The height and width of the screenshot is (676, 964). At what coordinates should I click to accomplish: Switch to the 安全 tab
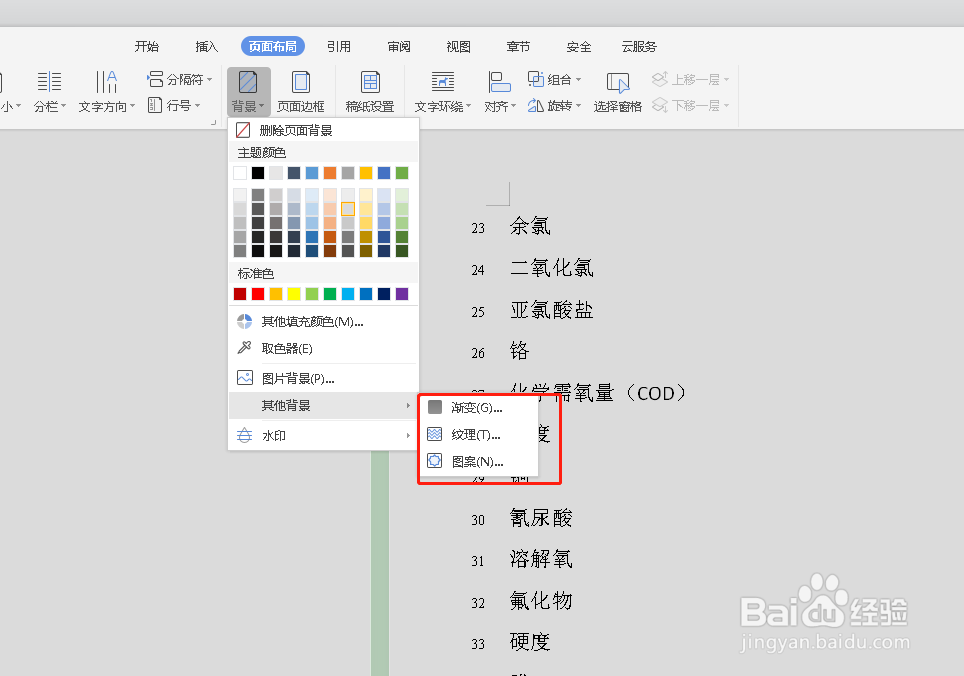pos(579,47)
